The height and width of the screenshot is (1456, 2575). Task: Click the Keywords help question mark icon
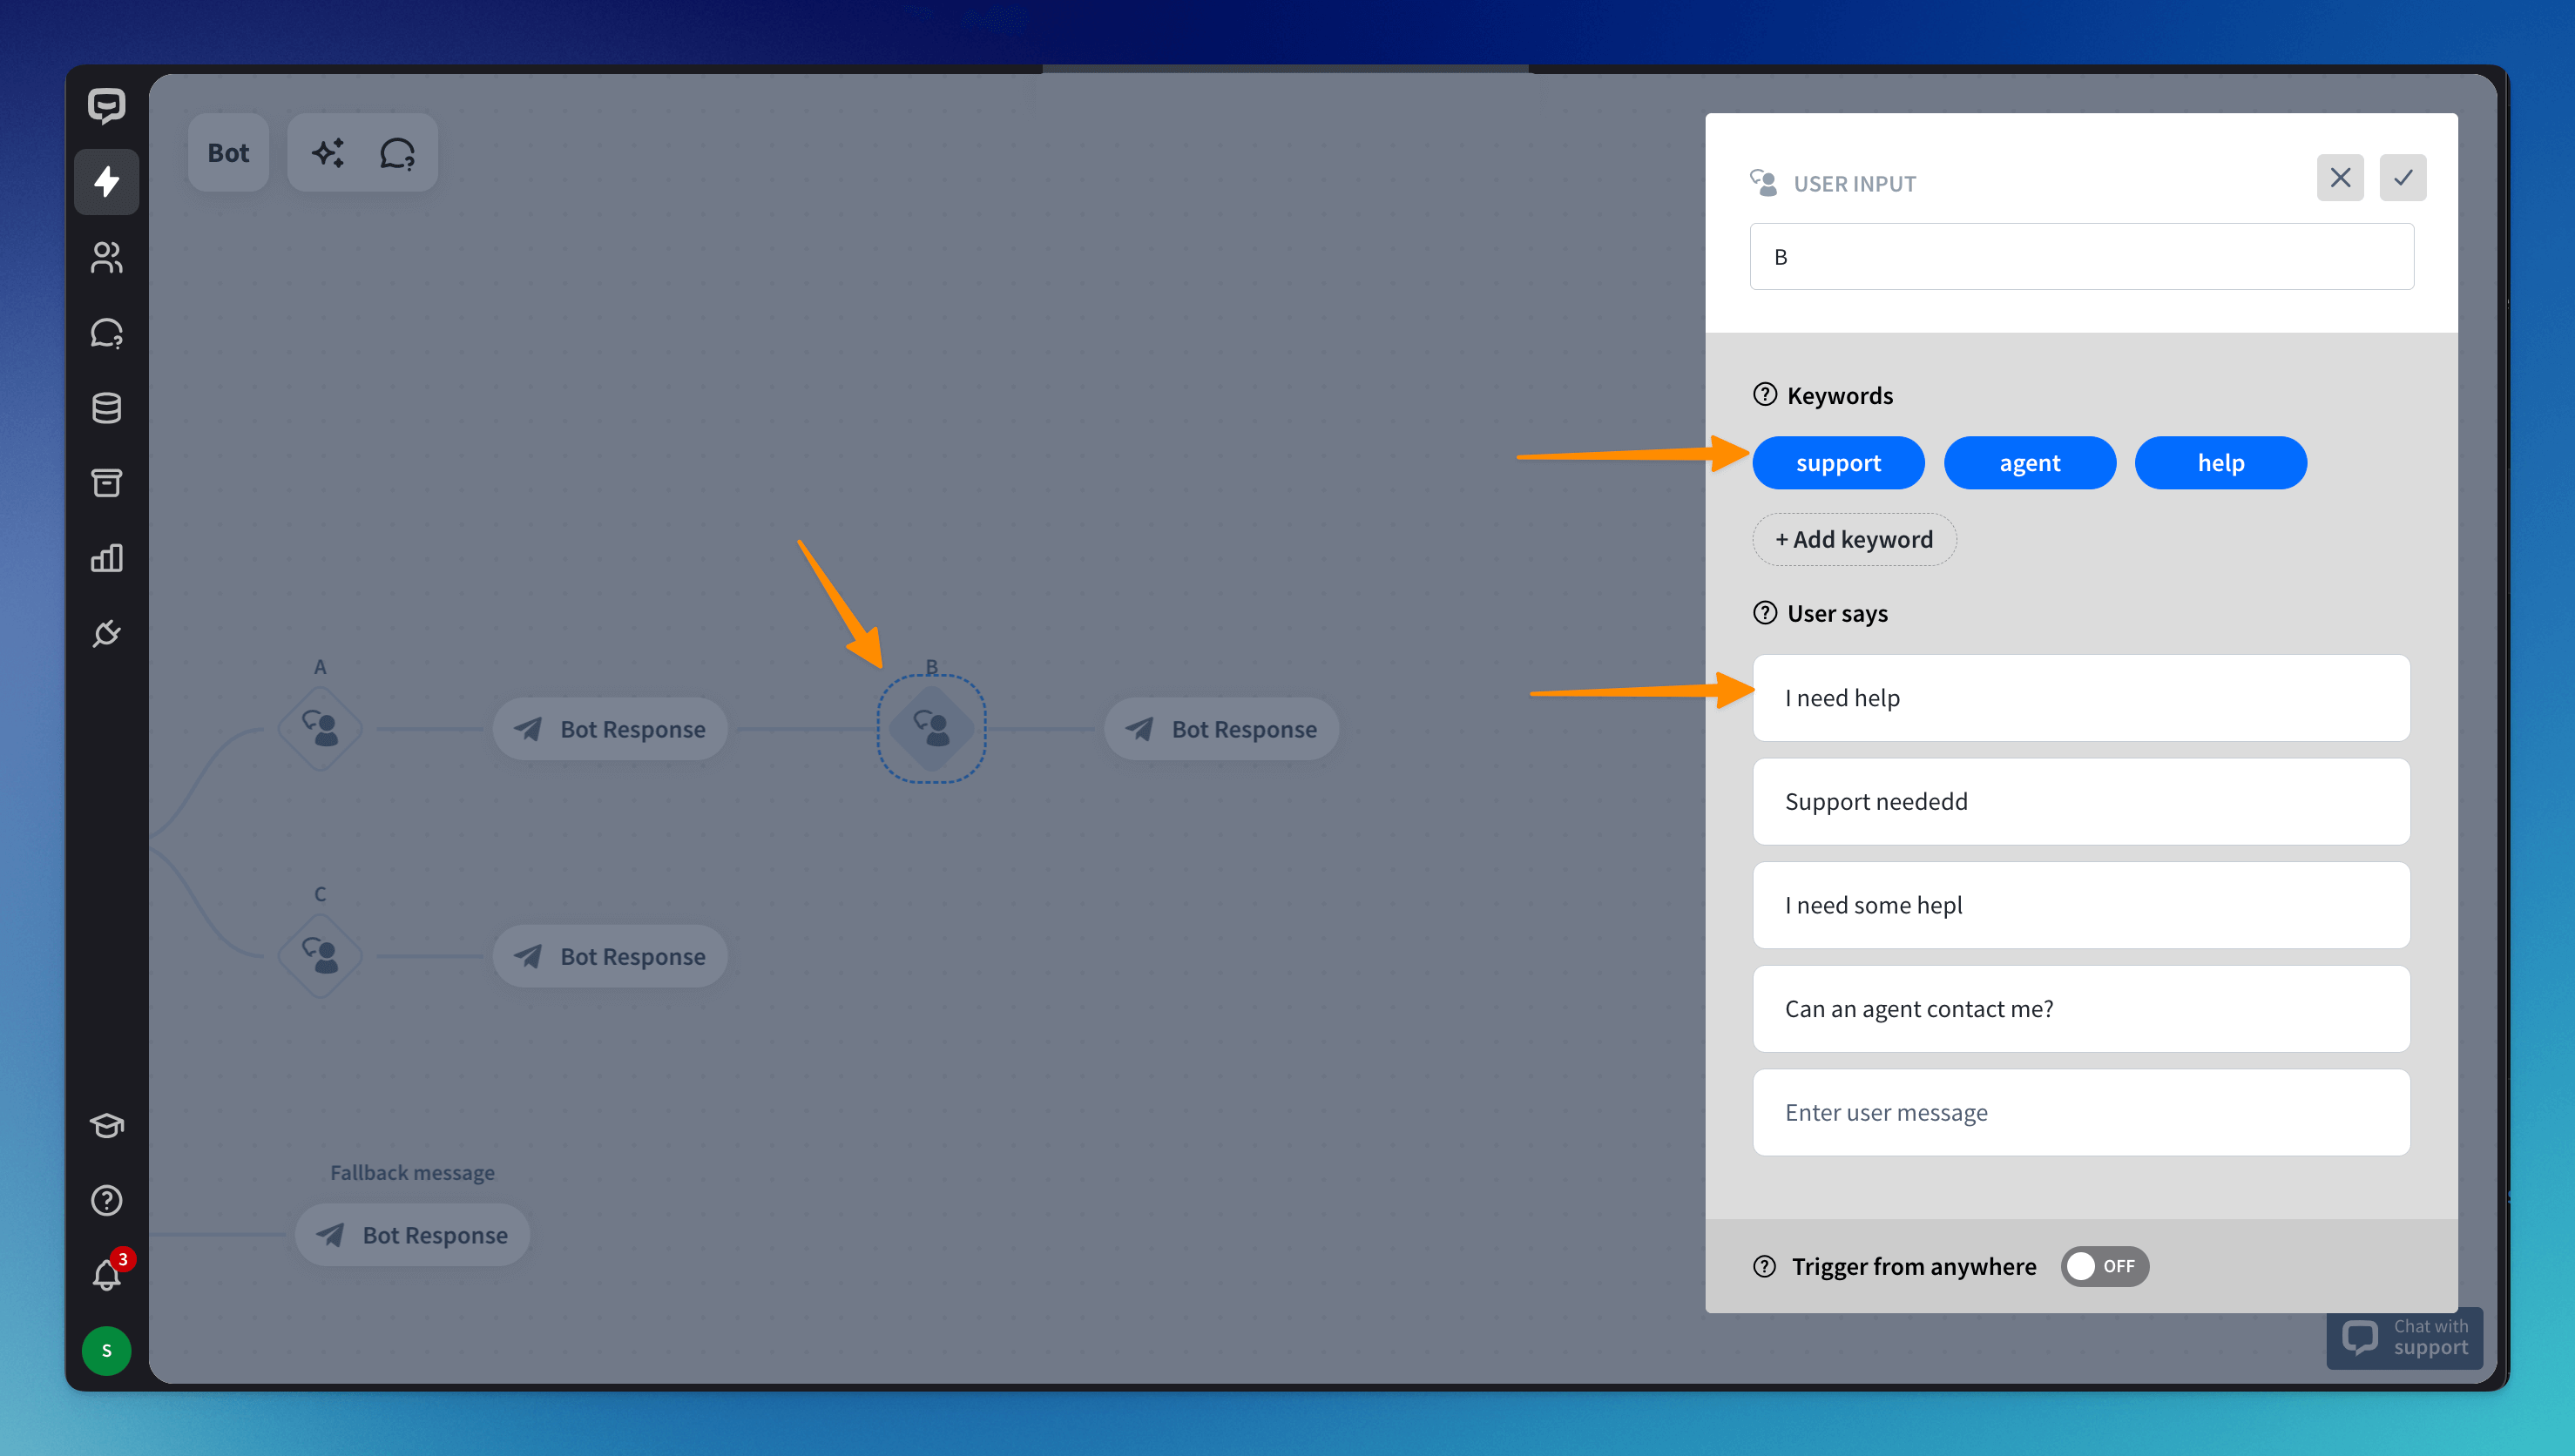pos(1764,395)
